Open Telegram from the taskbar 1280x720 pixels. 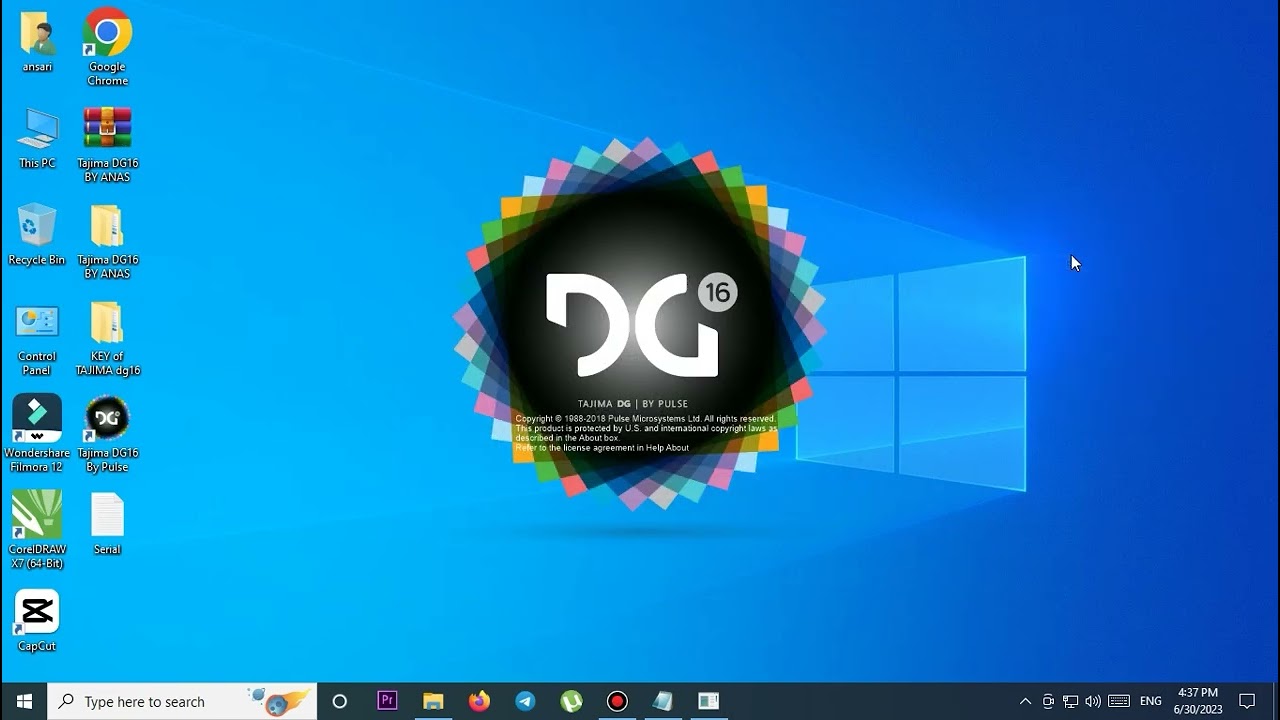tap(525, 701)
